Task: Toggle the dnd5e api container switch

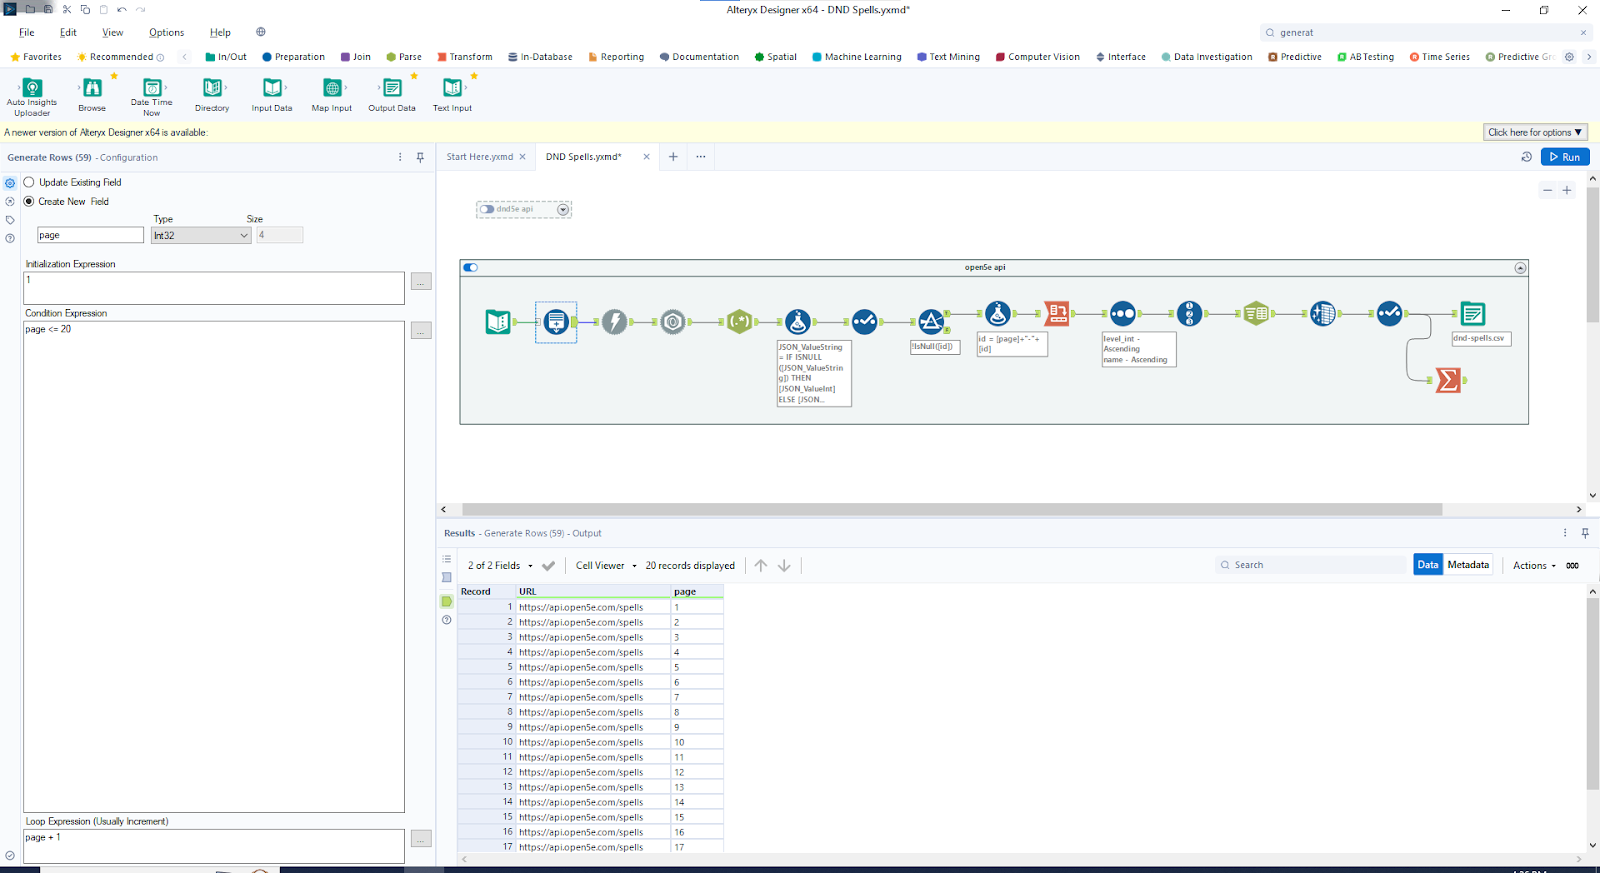Action: tap(487, 209)
